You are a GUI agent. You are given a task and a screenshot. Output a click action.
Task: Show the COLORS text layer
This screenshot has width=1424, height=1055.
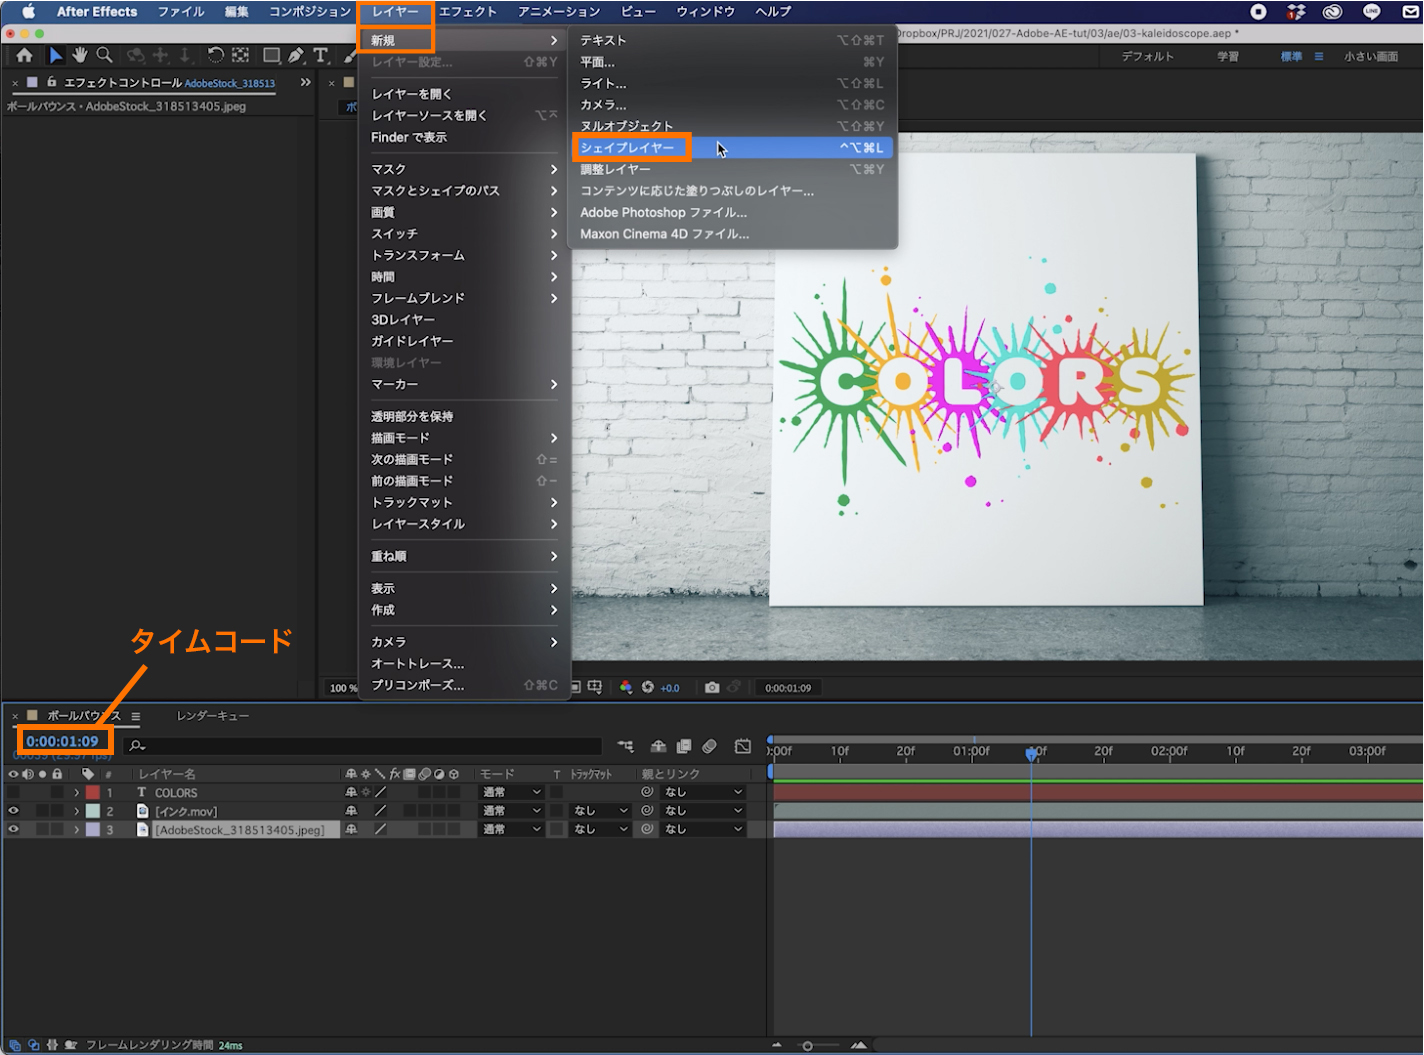coord(13,792)
